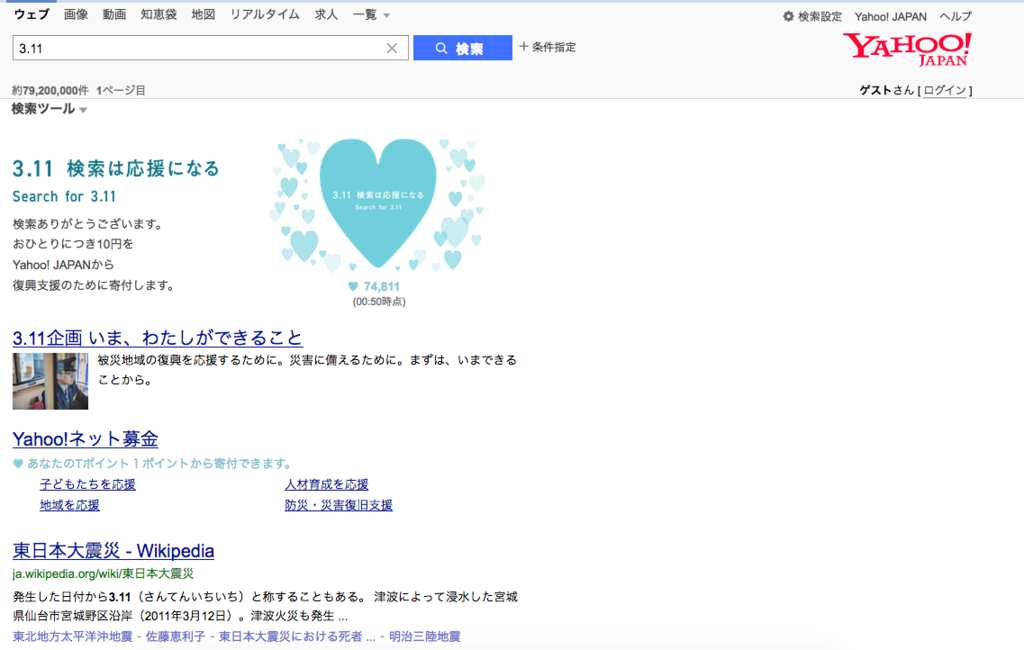Viewport: 1024px width, 650px height.
Task: Click the ログイン login link
Action: coord(944,90)
